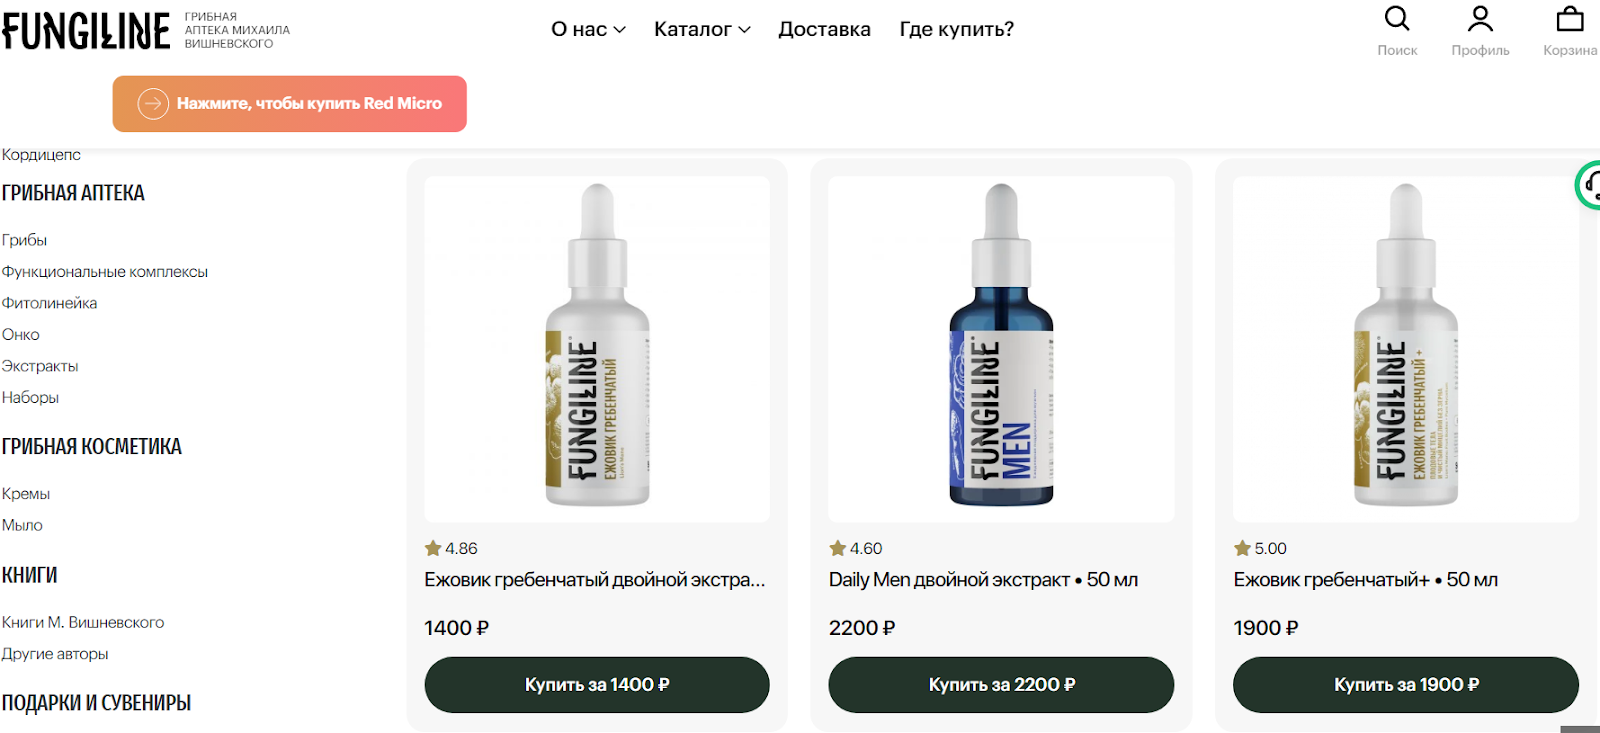Open Книги М. Вишневского link
Screen dimensions: 1600x733
tap(83, 622)
